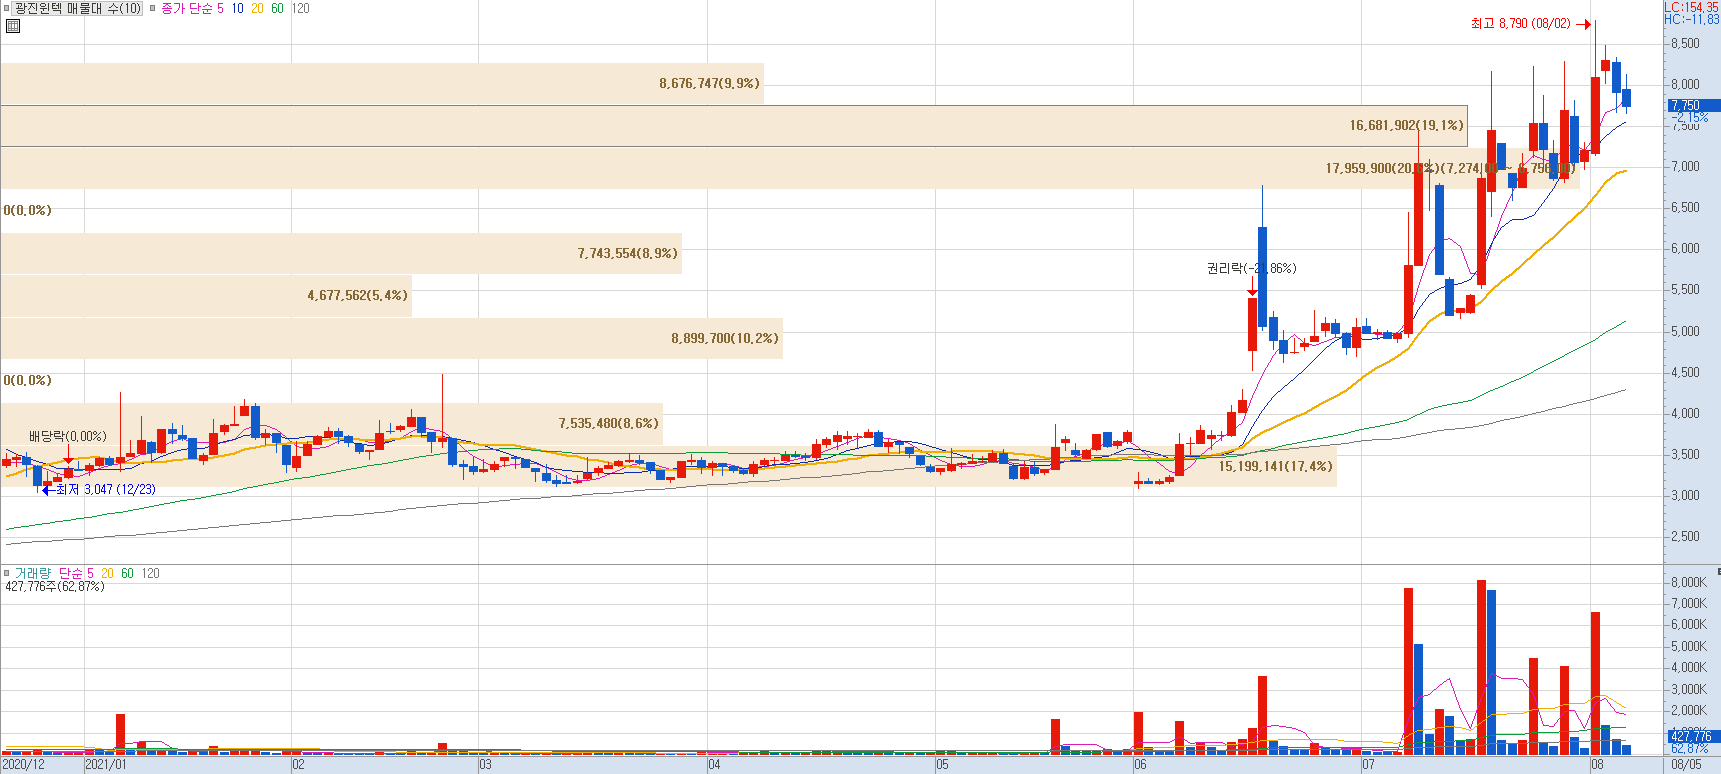Screen dimensions: 1721x774
Task: Click the square marker before 종가 단순 label
Action: click(x=153, y=8)
